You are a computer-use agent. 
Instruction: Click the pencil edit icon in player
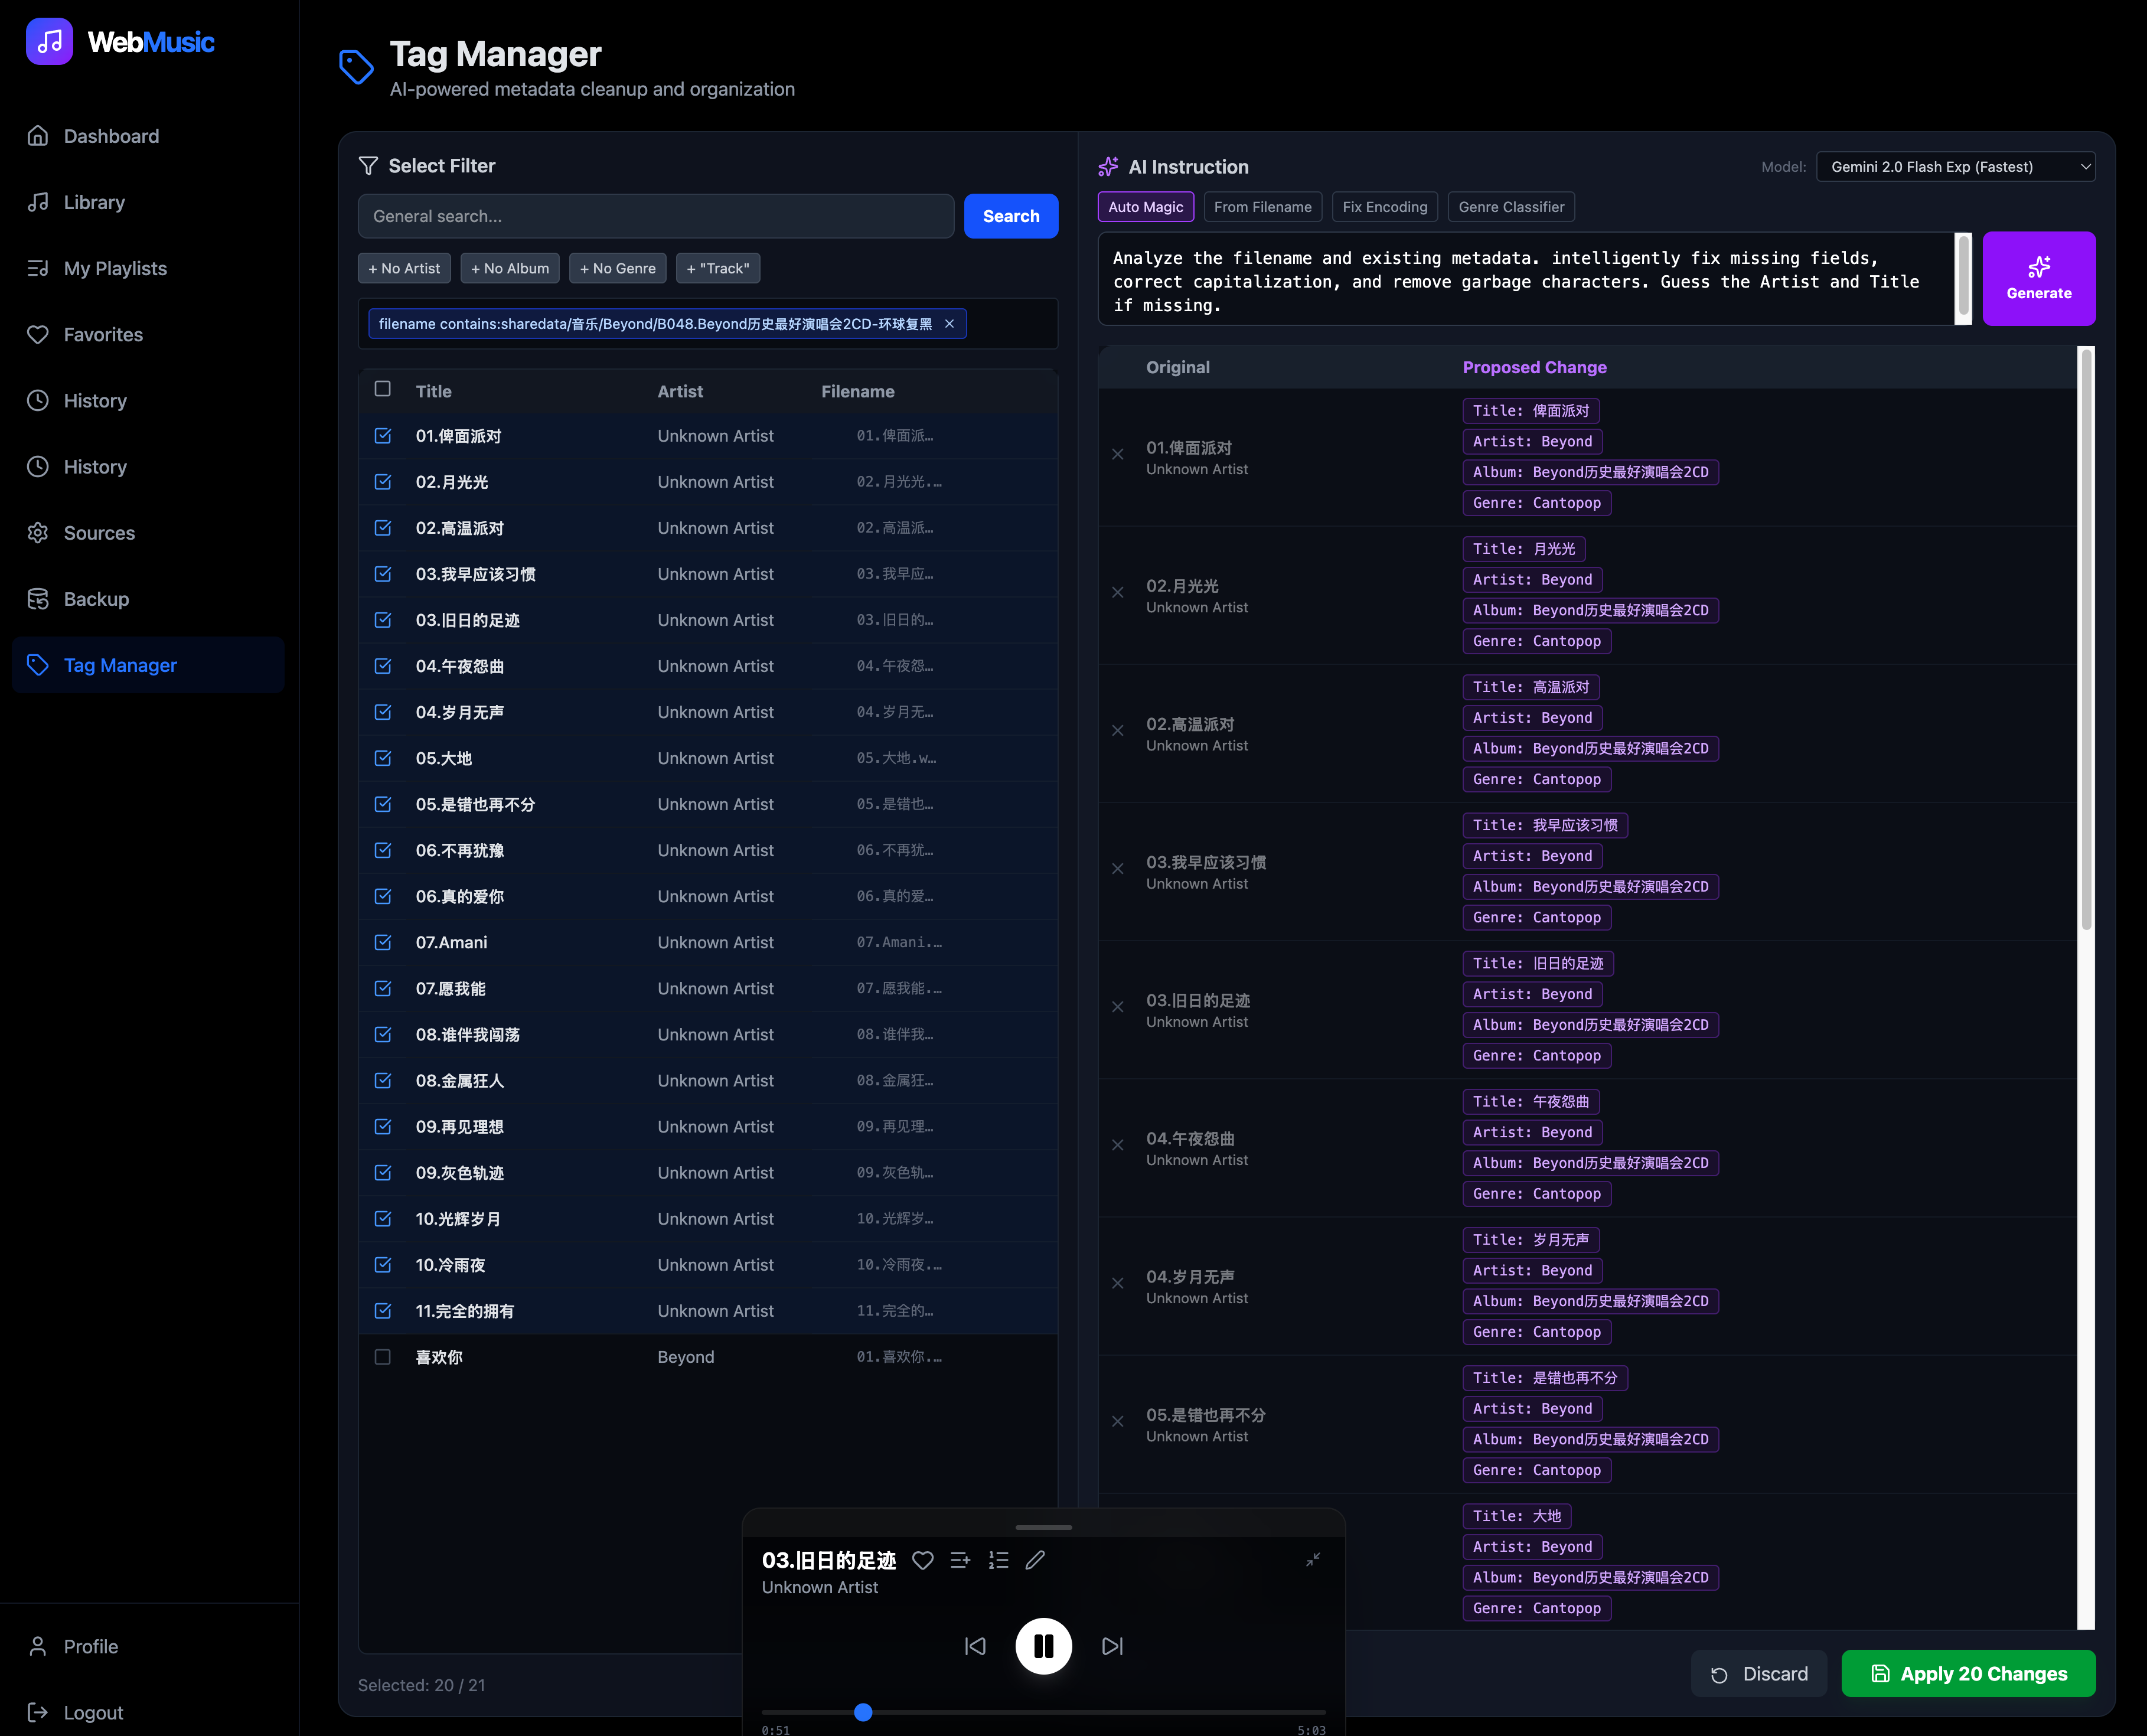coord(1035,1560)
